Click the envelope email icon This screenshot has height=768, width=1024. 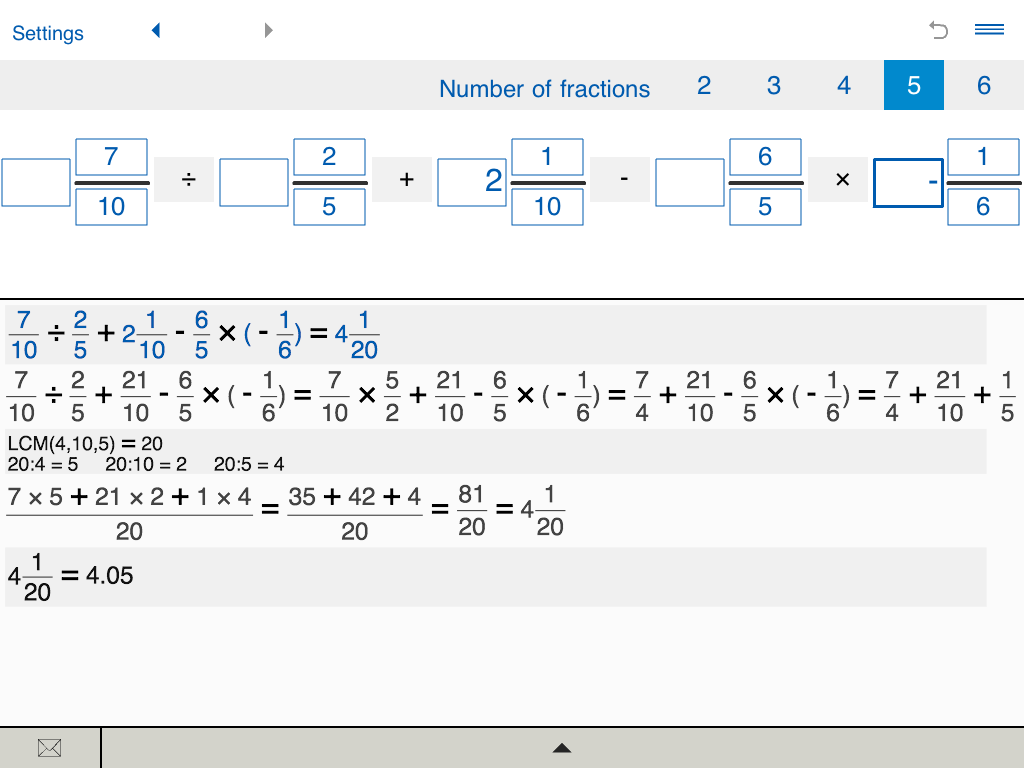pos(50,748)
